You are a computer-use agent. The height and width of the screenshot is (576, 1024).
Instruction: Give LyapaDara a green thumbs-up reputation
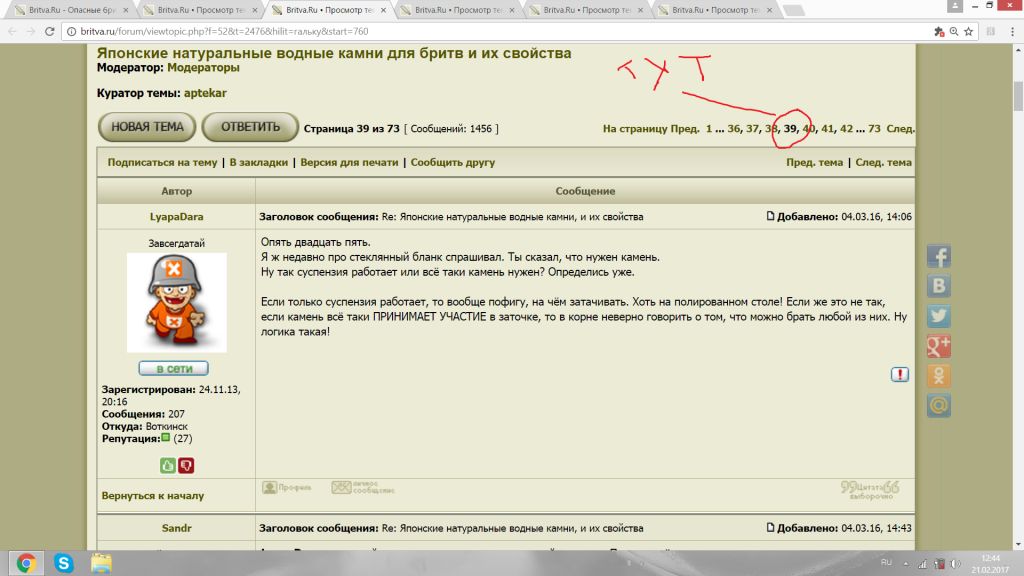pos(167,465)
